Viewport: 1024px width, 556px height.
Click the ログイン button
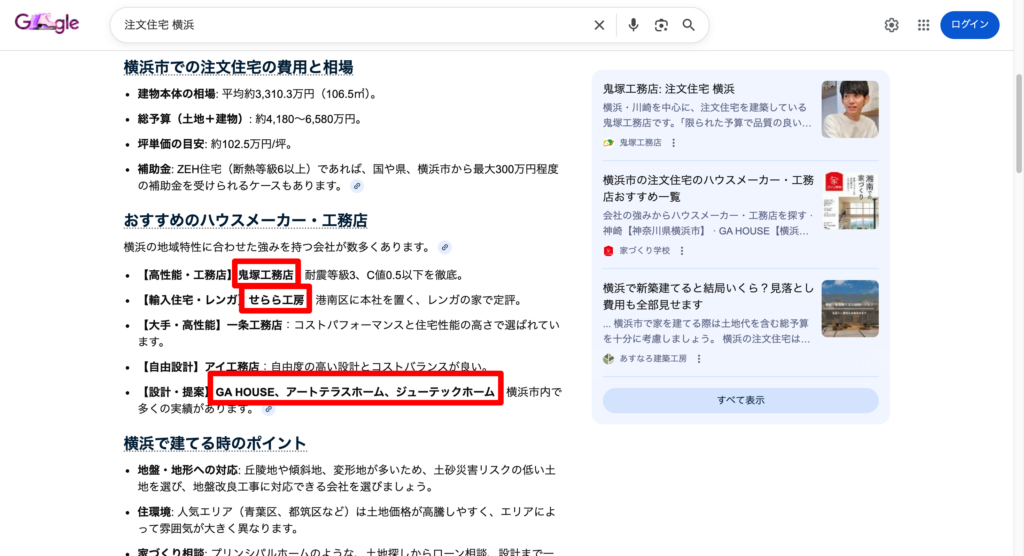(x=969, y=25)
